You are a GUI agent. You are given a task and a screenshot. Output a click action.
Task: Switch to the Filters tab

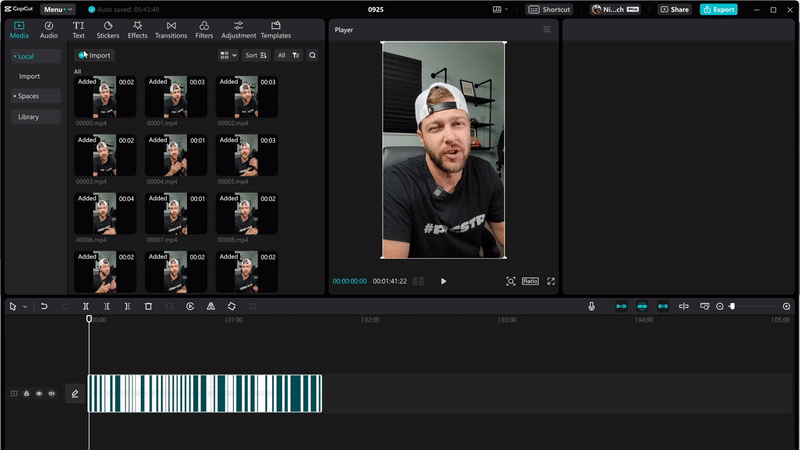pos(204,30)
